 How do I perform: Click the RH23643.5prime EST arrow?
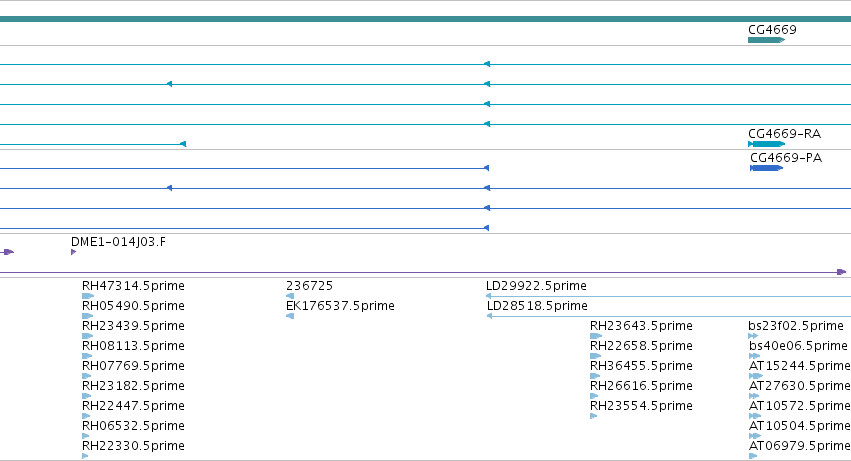(596, 336)
